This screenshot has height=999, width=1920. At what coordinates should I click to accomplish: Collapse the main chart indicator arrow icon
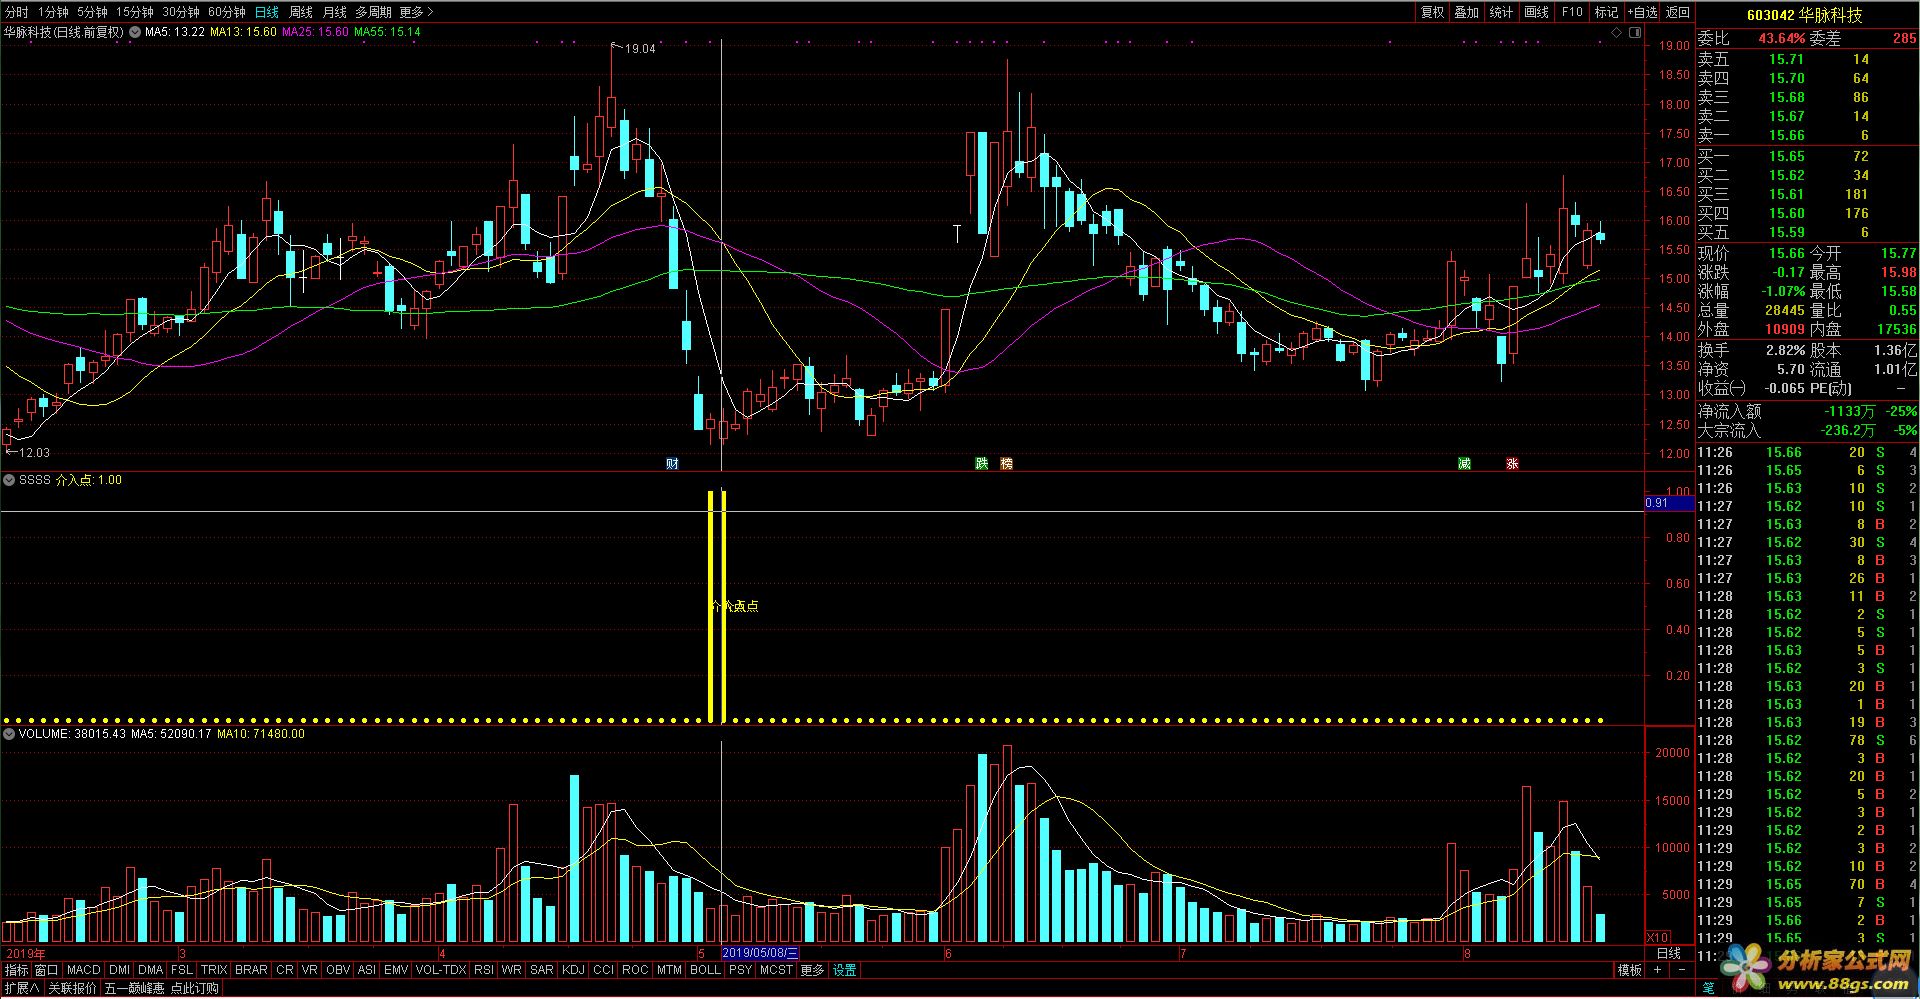pos(135,32)
